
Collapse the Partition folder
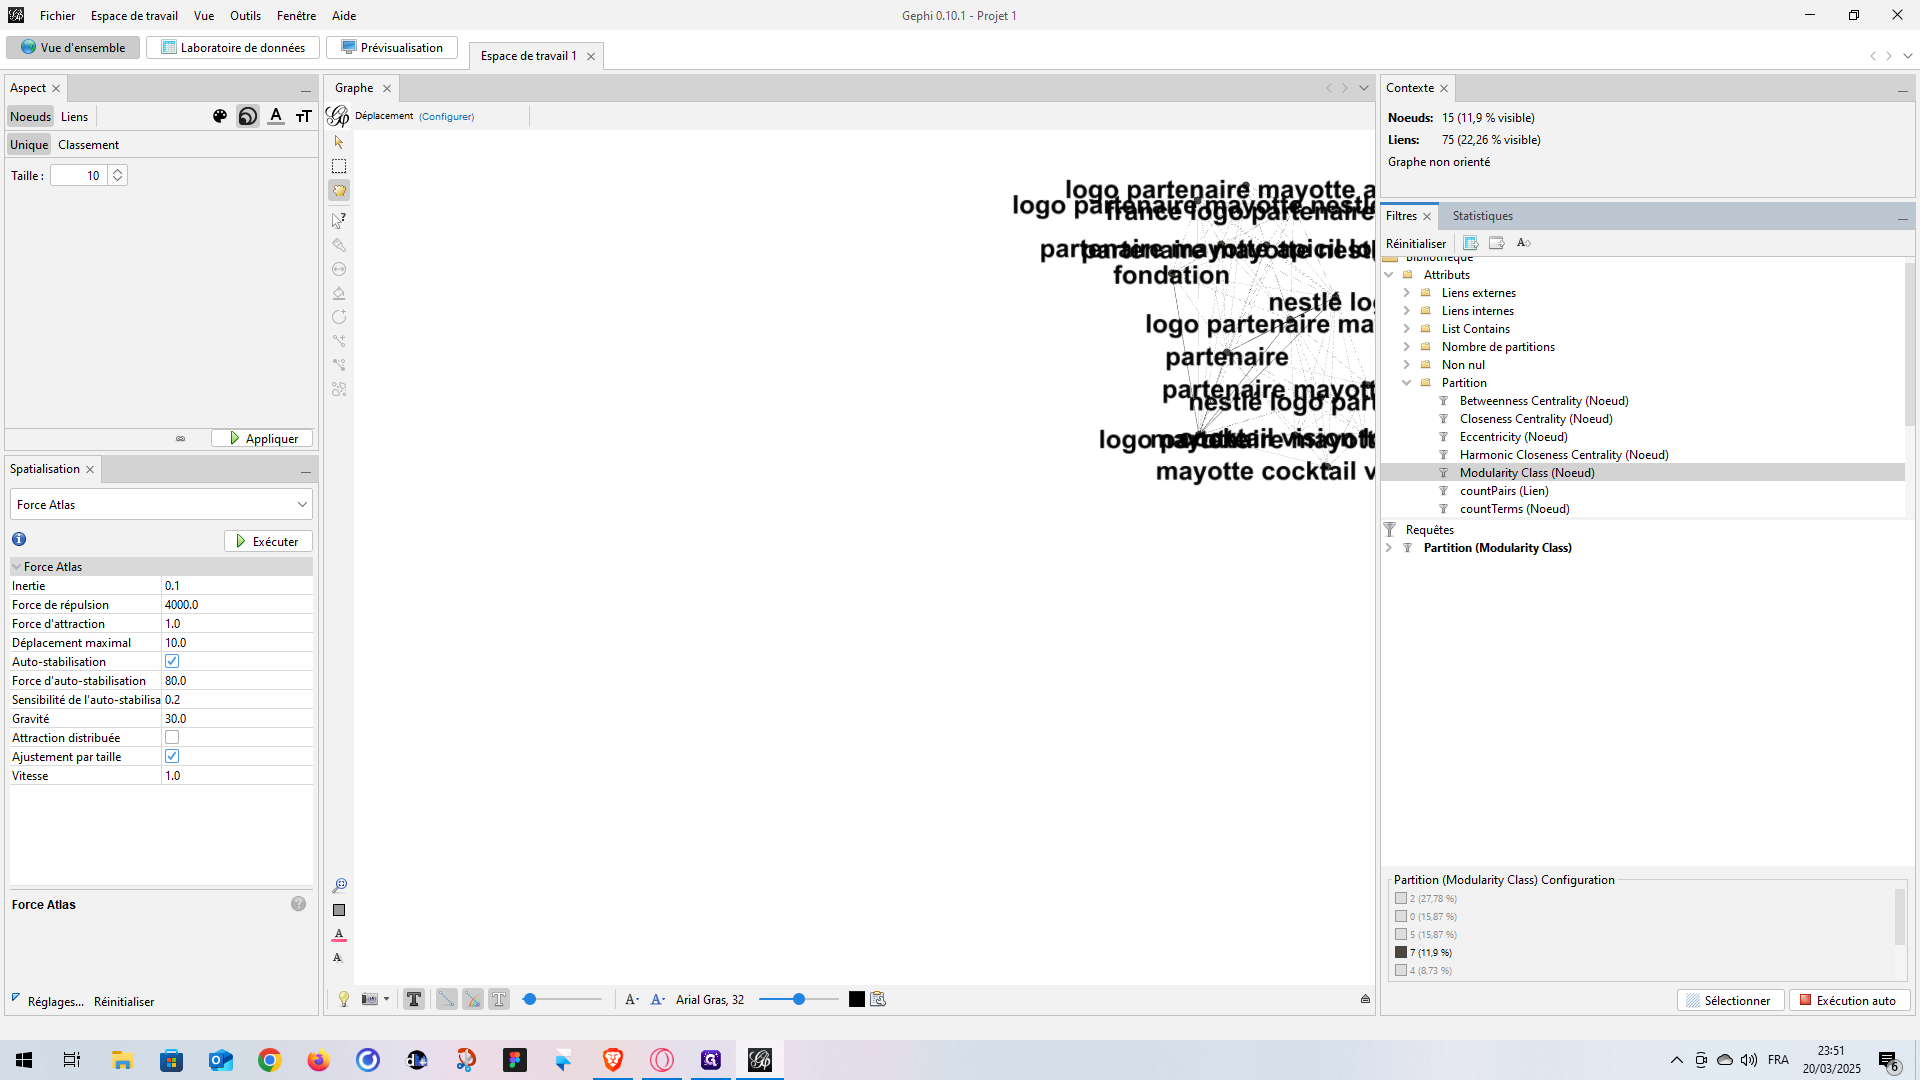[x=1407, y=383]
